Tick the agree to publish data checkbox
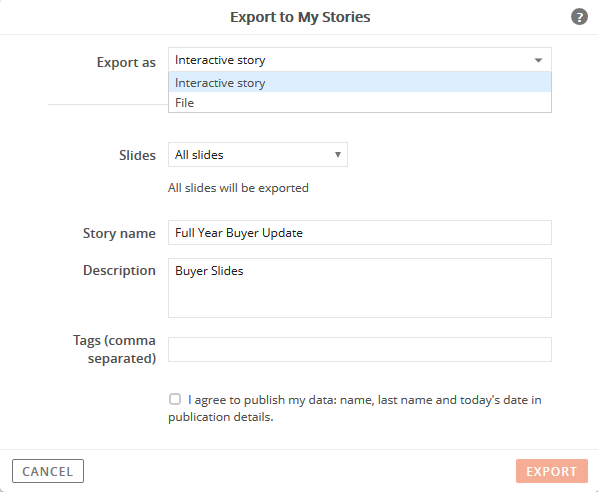This screenshot has height=492, width=598. (x=175, y=399)
